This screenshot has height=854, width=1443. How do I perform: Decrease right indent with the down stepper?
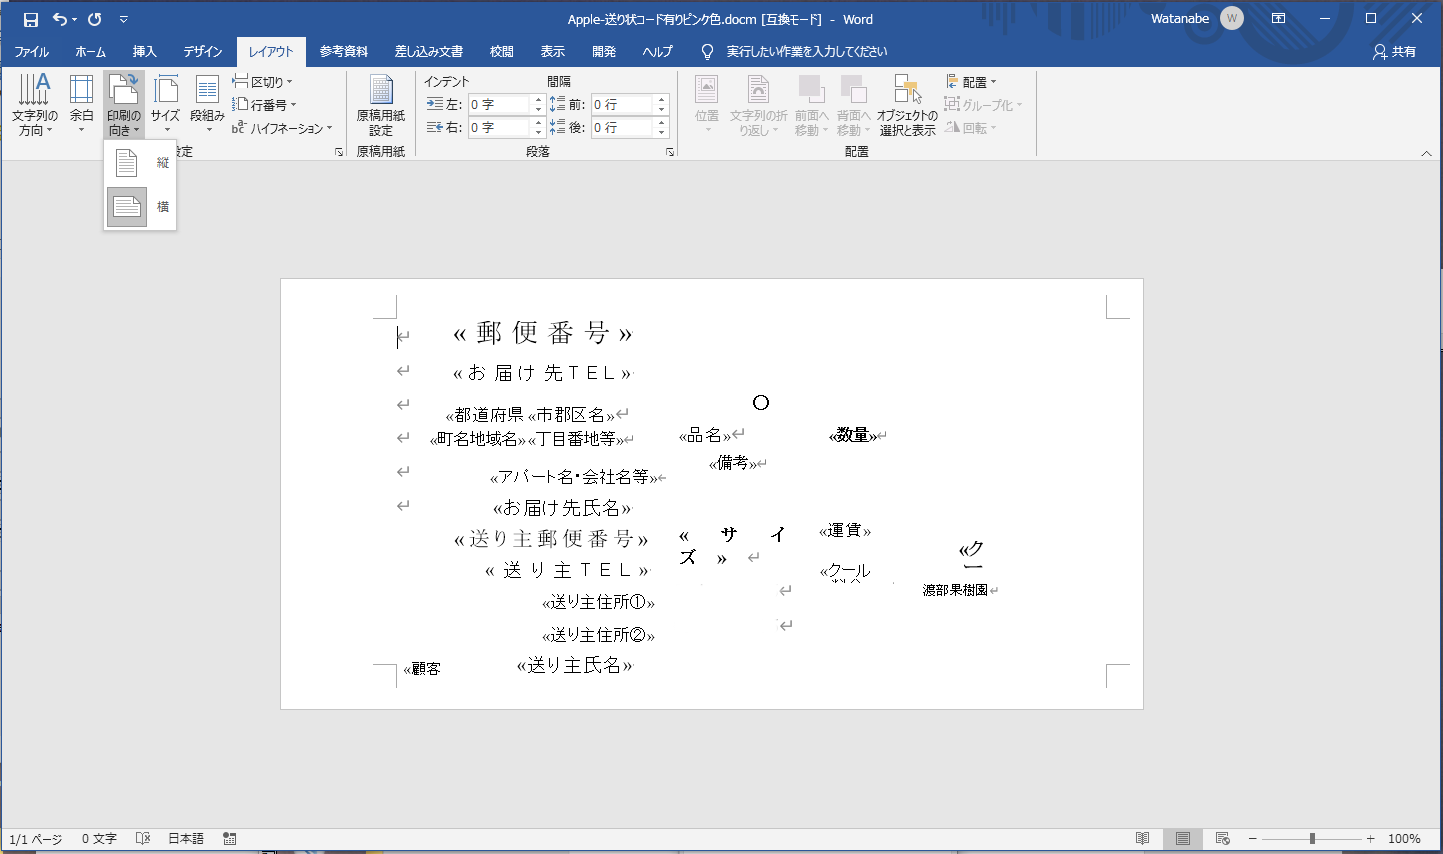[539, 132]
